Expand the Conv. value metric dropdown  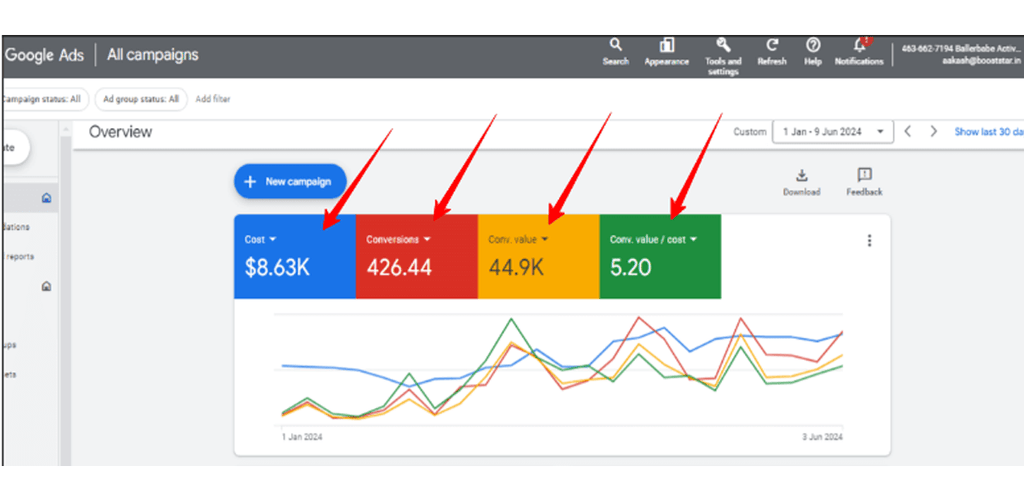(545, 240)
